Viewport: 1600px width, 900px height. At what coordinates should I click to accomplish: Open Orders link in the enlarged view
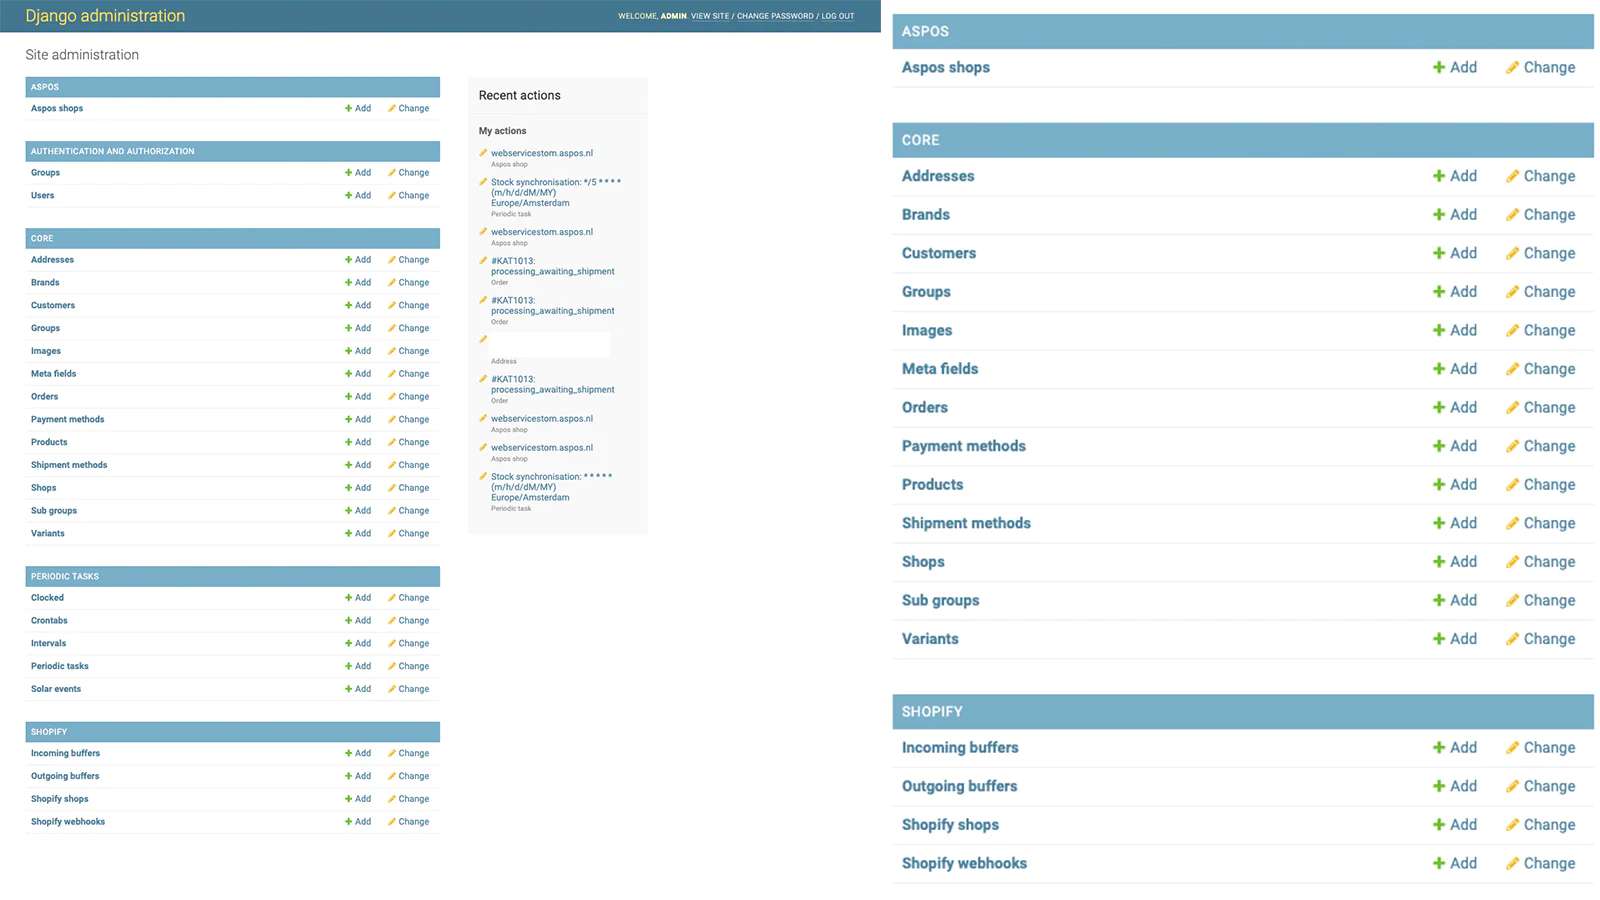click(x=924, y=408)
